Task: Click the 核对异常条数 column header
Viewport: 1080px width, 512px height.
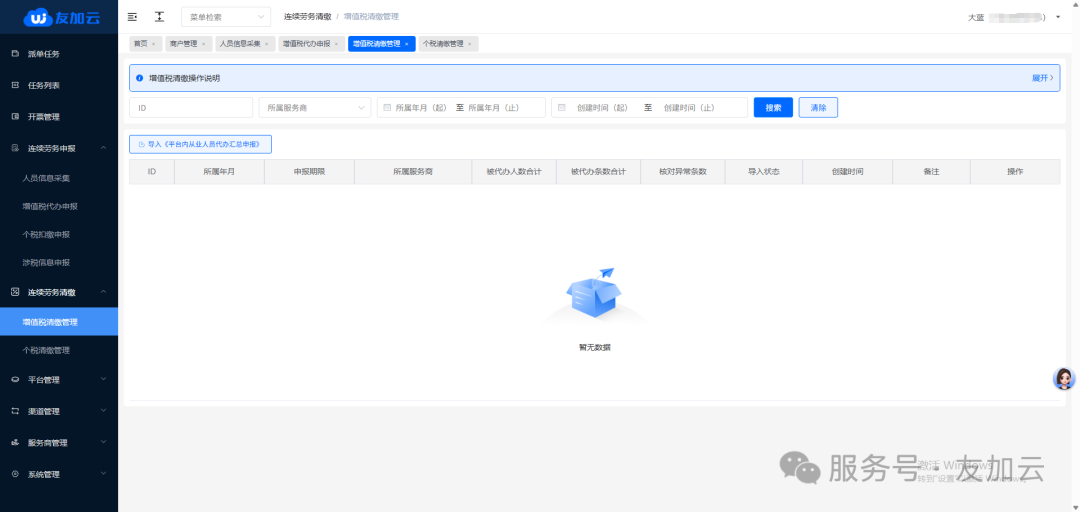Action: tap(683, 172)
